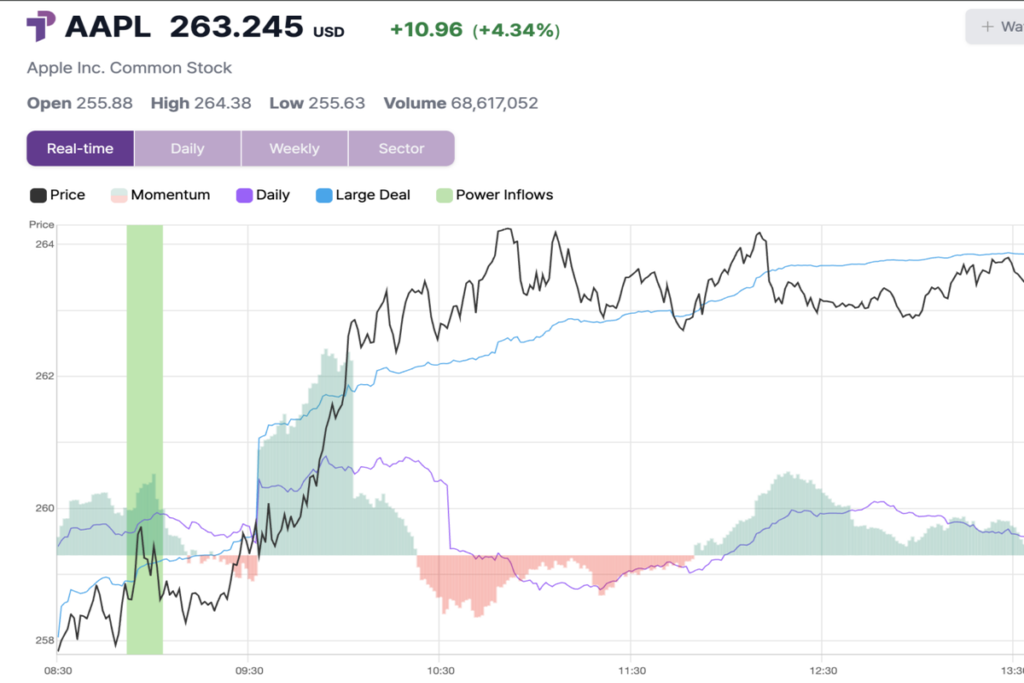The height and width of the screenshot is (683, 1024).
Task: Switch to the Daily timeframe tab
Action: pyautogui.click(x=187, y=148)
